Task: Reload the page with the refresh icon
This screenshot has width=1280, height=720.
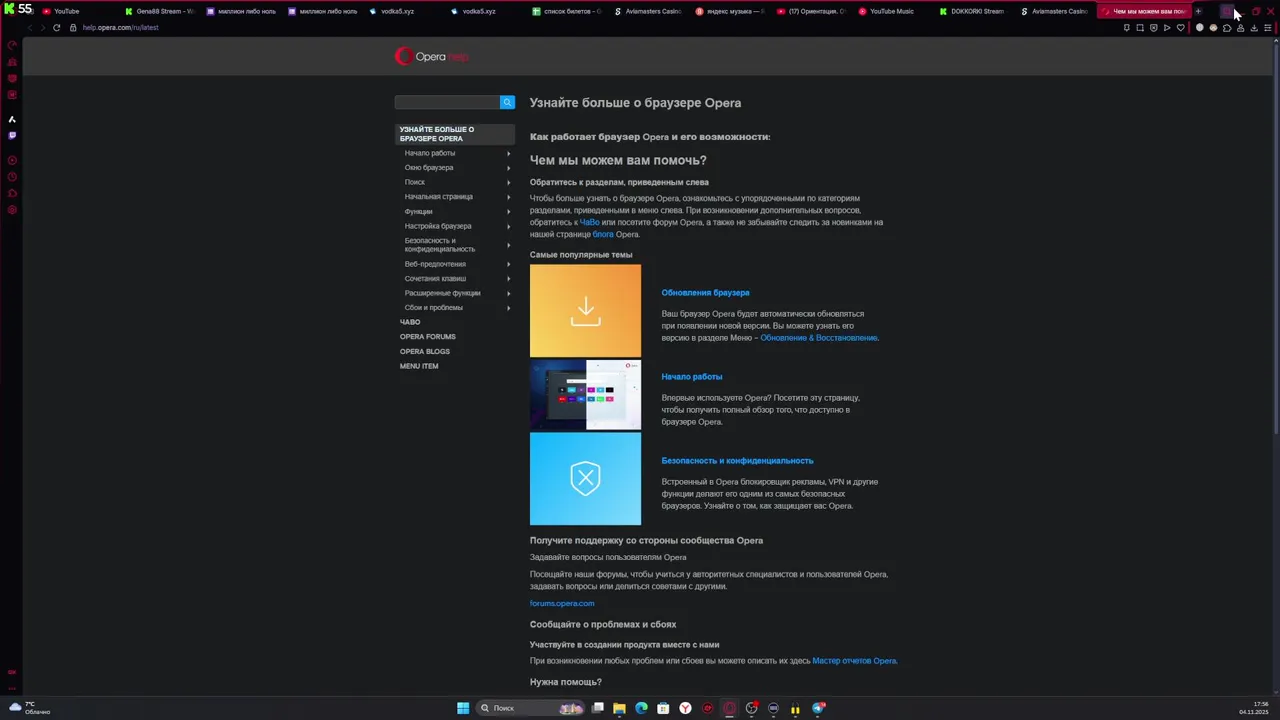Action: point(56,27)
